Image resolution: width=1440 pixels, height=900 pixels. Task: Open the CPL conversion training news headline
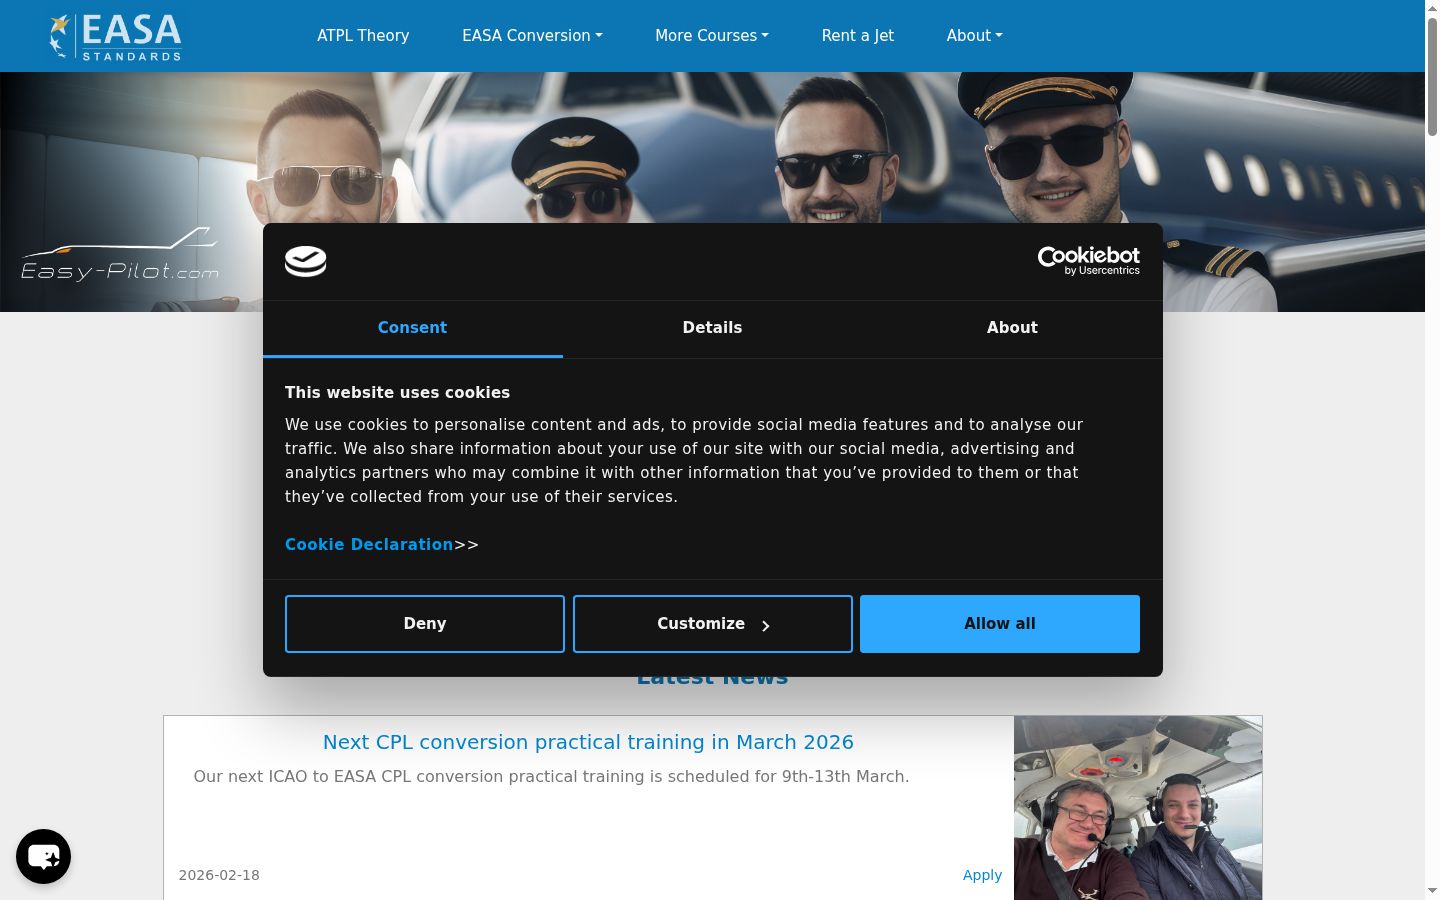point(588,742)
